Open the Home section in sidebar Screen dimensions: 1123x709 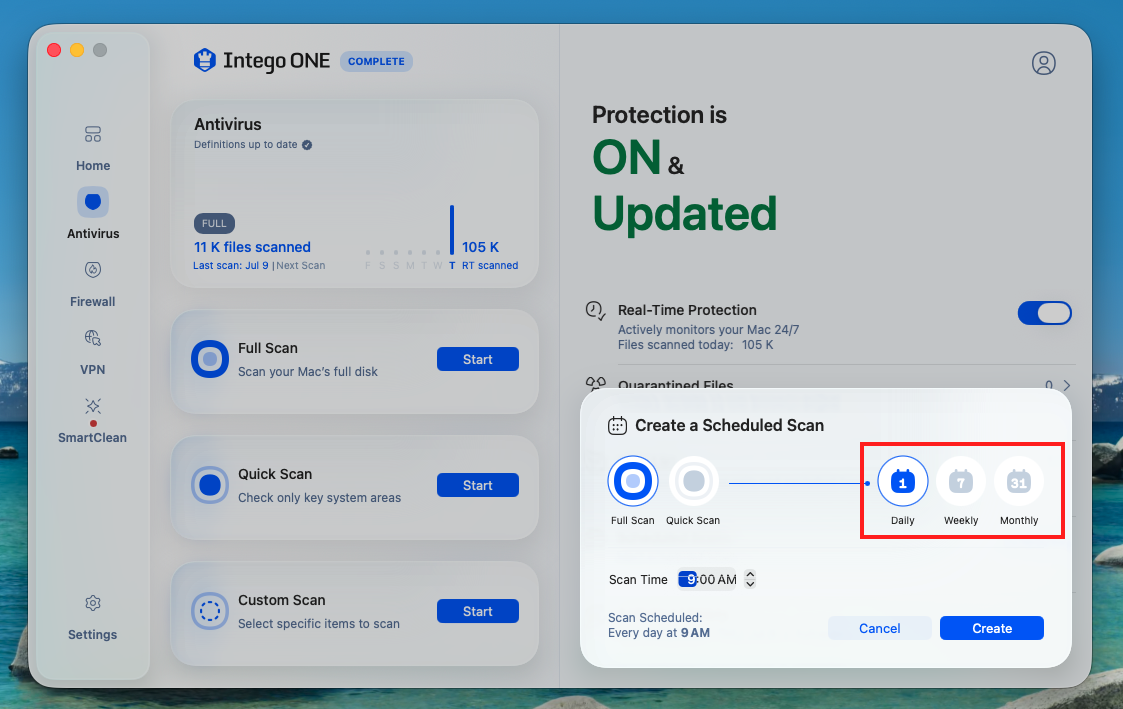[93, 148]
